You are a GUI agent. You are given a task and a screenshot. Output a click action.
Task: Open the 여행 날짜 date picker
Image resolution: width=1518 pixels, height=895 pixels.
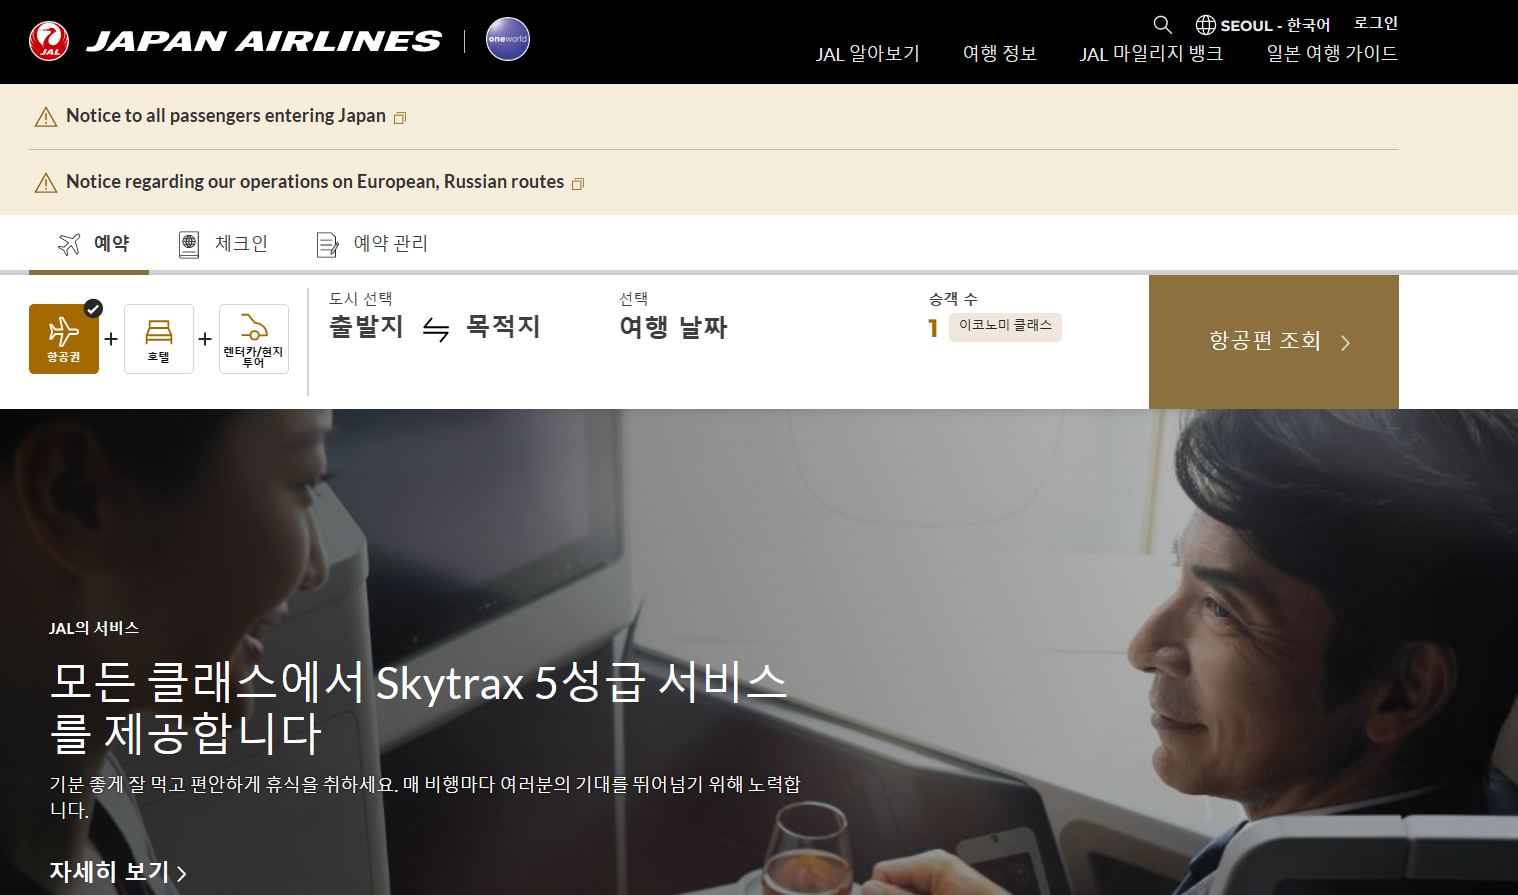[x=673, y=327]
